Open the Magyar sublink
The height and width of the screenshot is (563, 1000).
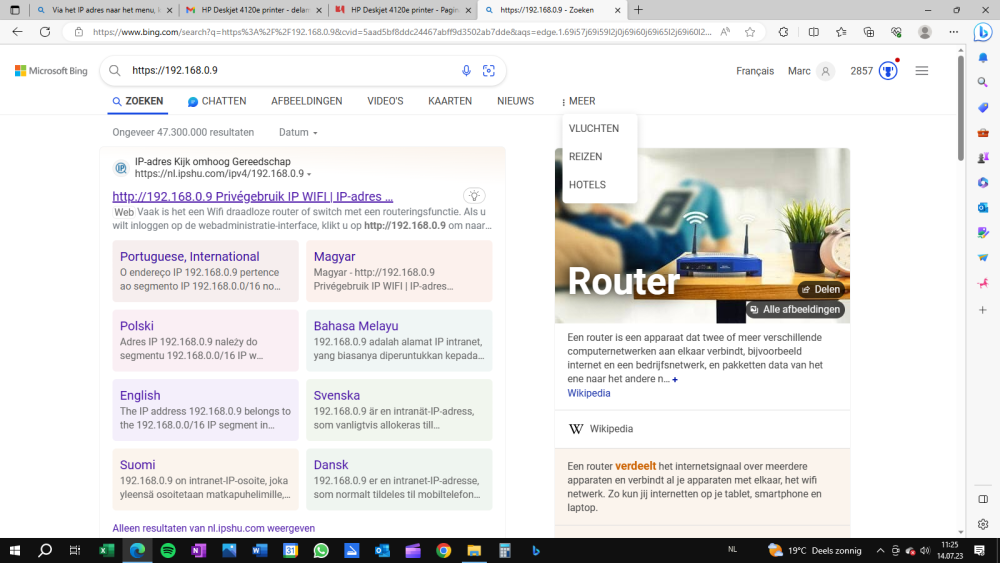[x=334, y=256]
